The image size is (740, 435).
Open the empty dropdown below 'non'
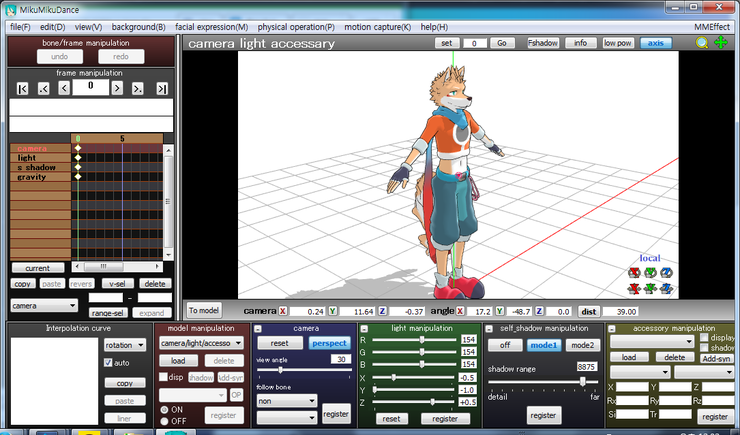(286, 418)
